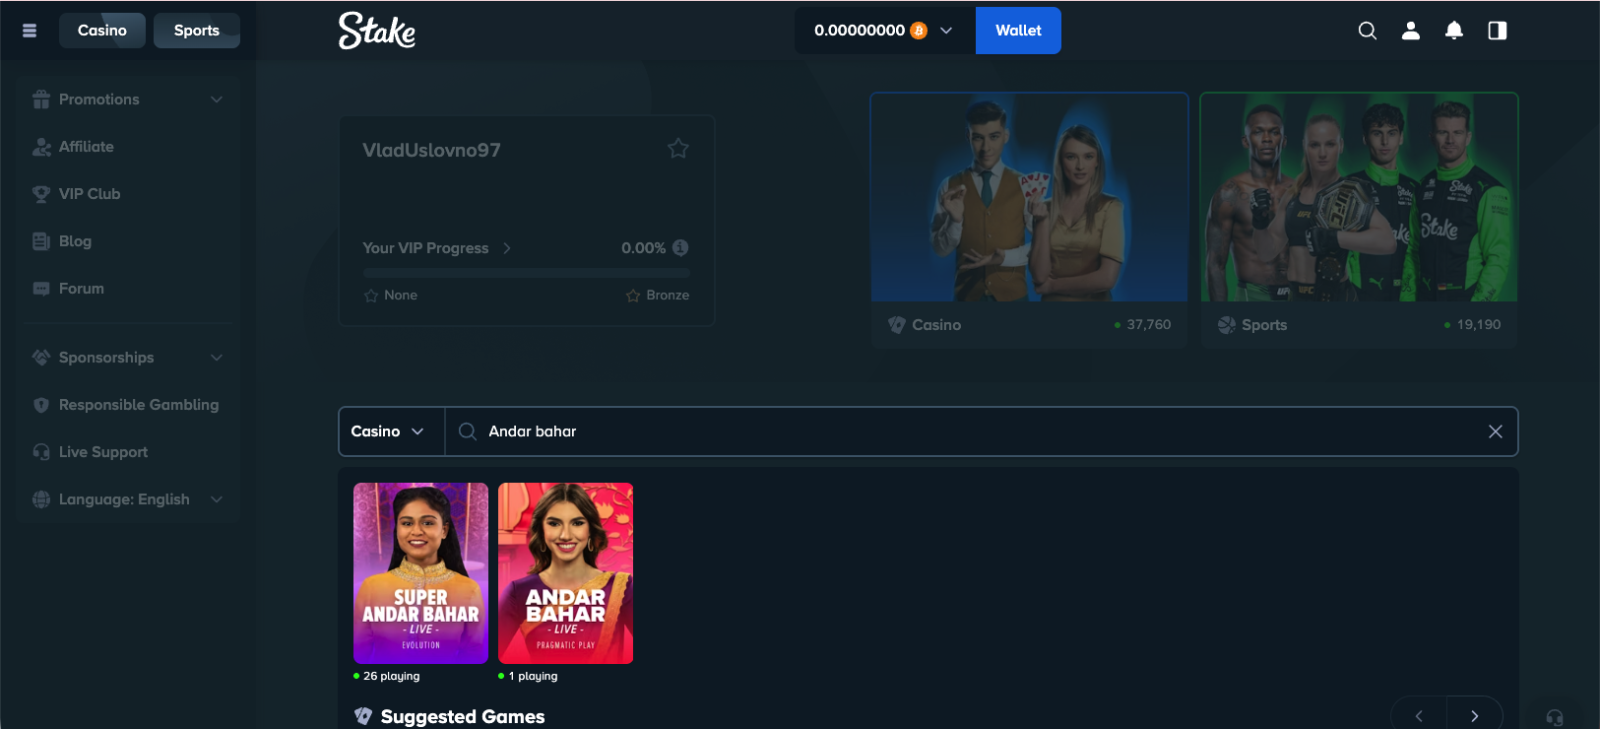The width and height of the screenshot is (1600, 729).
Task: Click the Language globe icon
Action: (41, 499)
